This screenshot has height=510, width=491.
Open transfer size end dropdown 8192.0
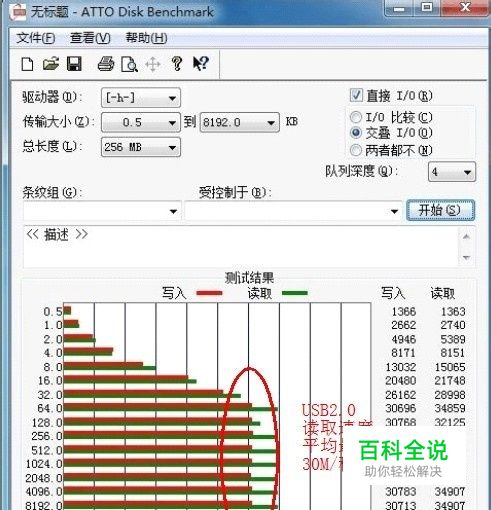(x=239, y=122)
